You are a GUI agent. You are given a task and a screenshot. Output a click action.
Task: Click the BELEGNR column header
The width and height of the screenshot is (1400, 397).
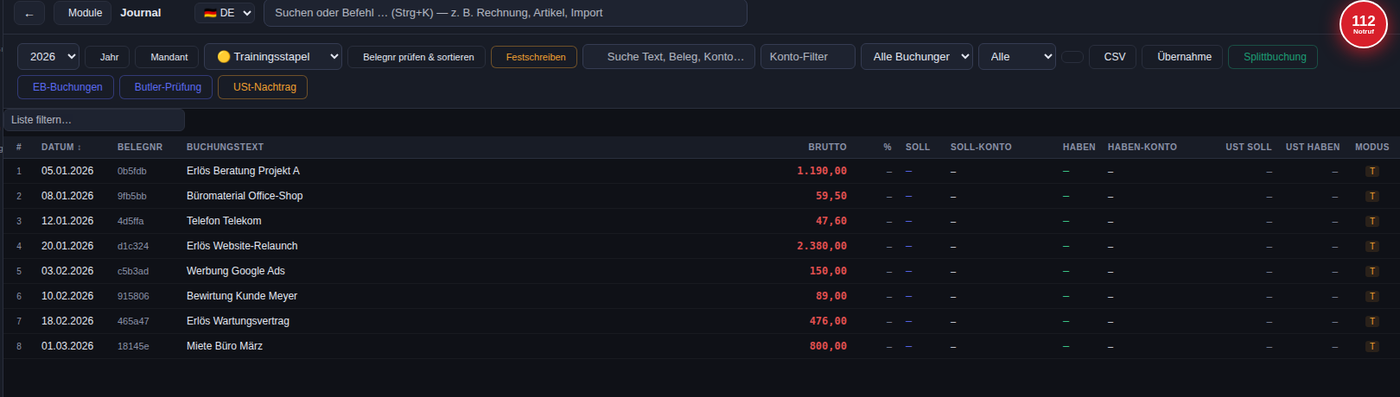pyautogui.click(x=140, y=147)
